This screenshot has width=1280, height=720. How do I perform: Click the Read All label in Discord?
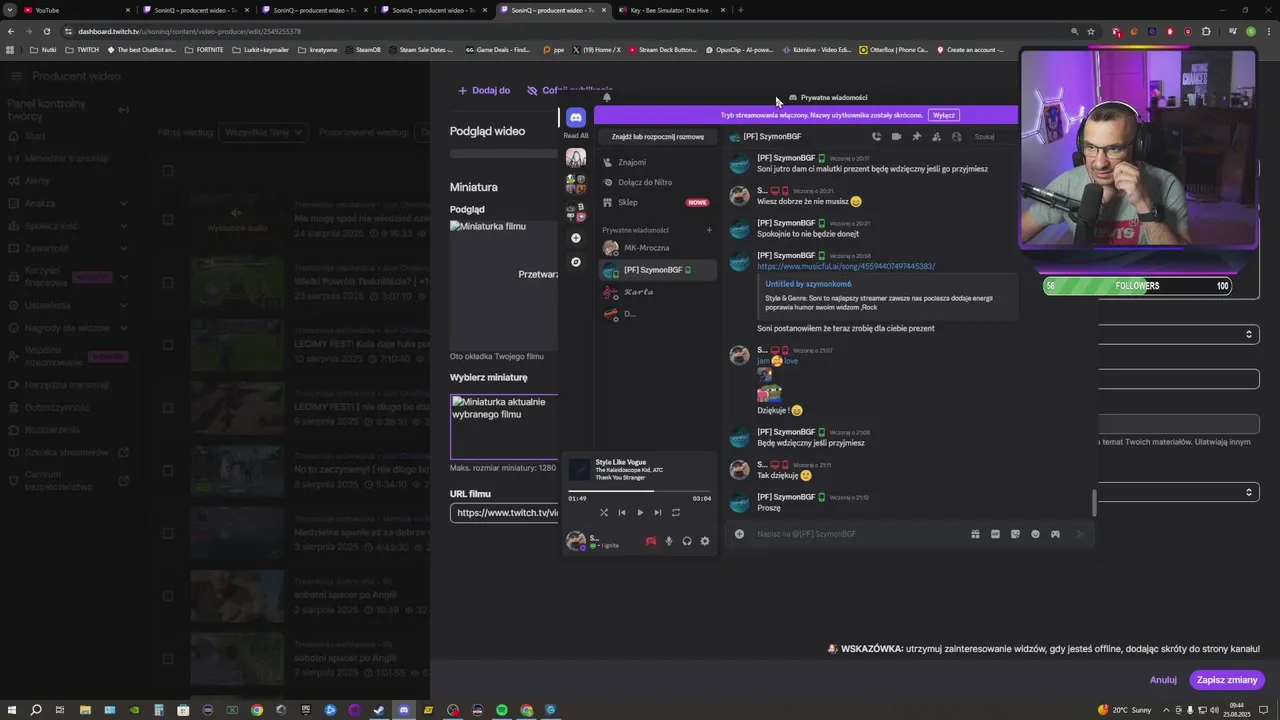point(576,135)
